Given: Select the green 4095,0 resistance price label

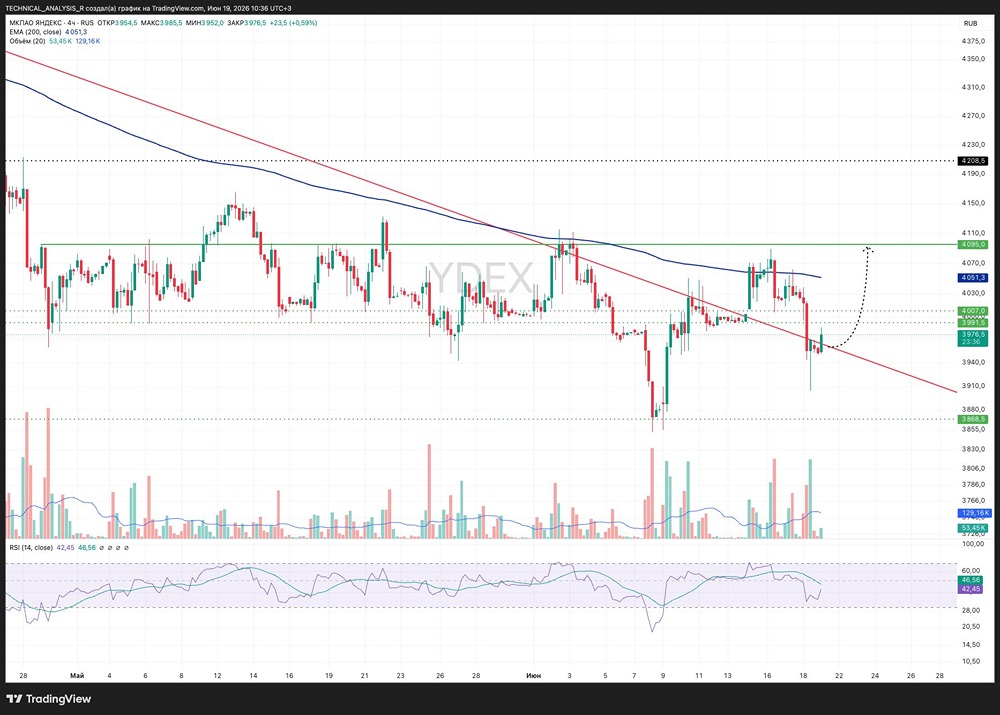Looking at the screenshot, I should [x=973, y=244].
